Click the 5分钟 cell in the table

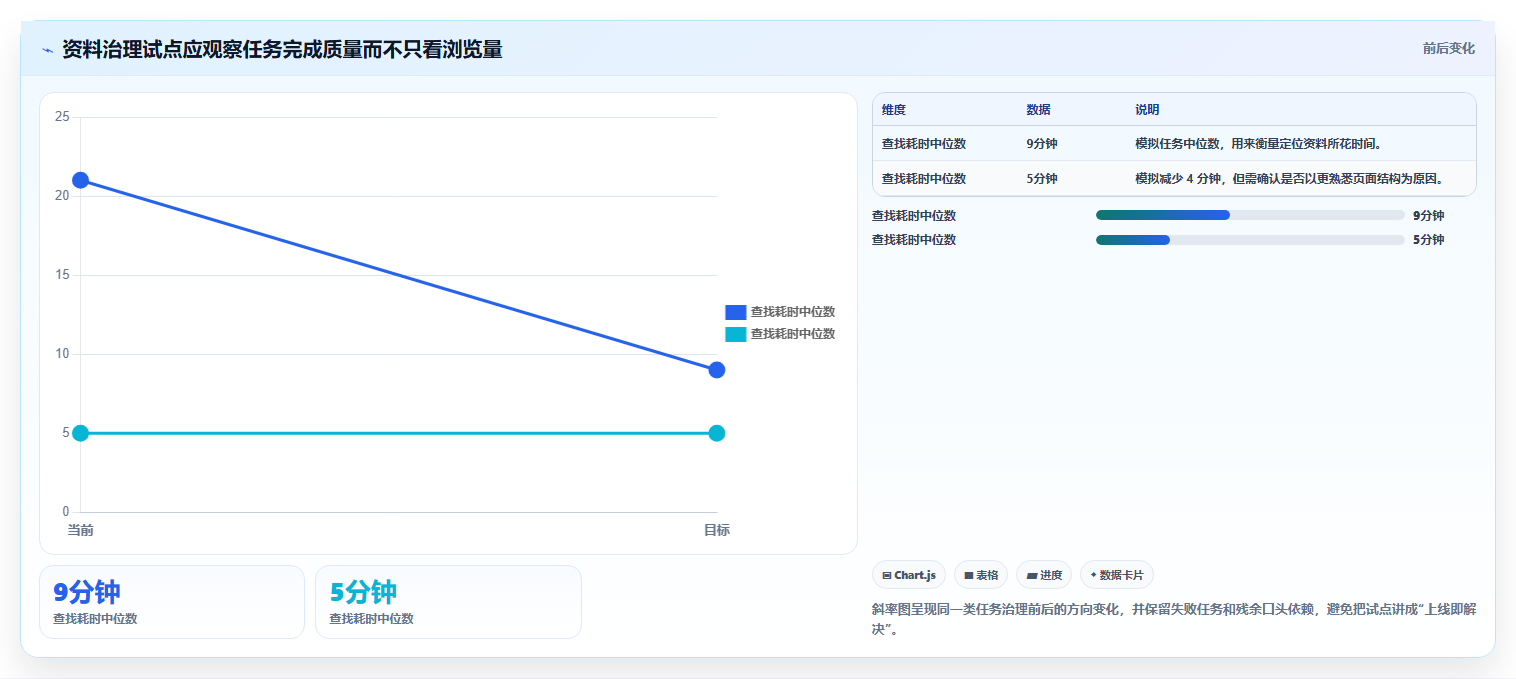coord(1041,179)
